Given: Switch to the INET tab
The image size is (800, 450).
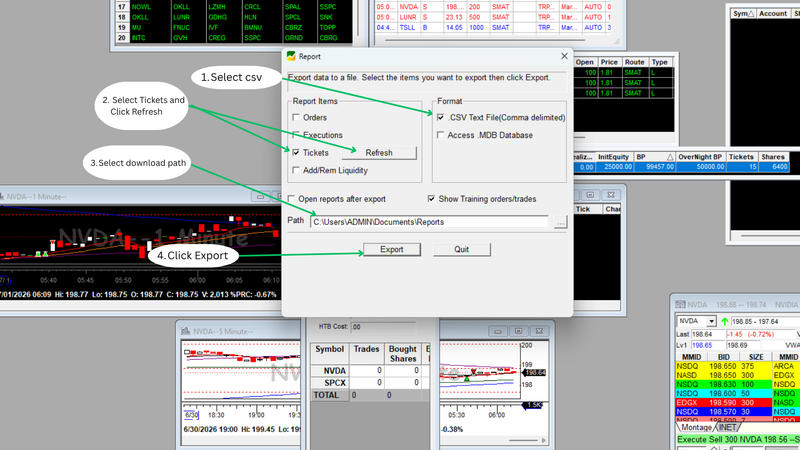Looking at the screenshot, I should click(x=728, y=428).
